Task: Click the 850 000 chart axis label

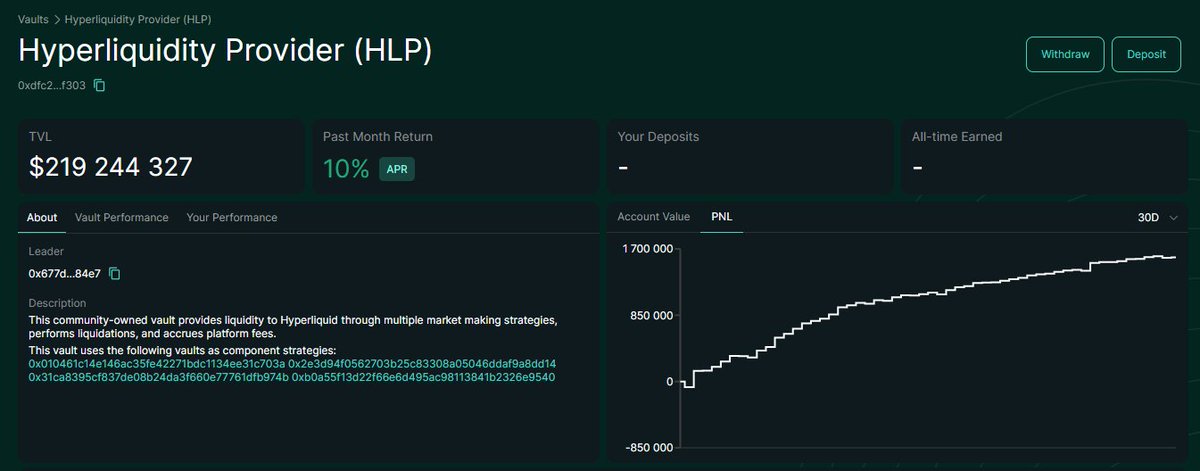Action: (x=652, y=315)
